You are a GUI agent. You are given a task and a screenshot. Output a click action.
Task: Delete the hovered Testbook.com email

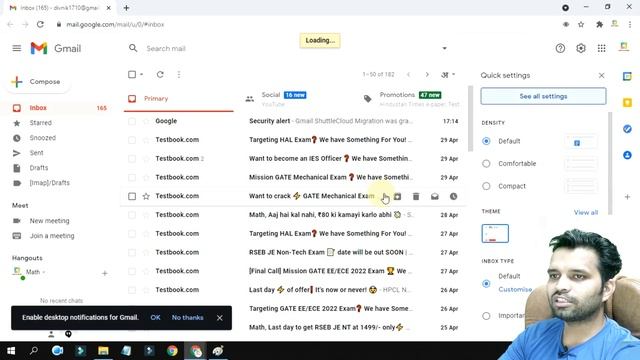point(416,196)
